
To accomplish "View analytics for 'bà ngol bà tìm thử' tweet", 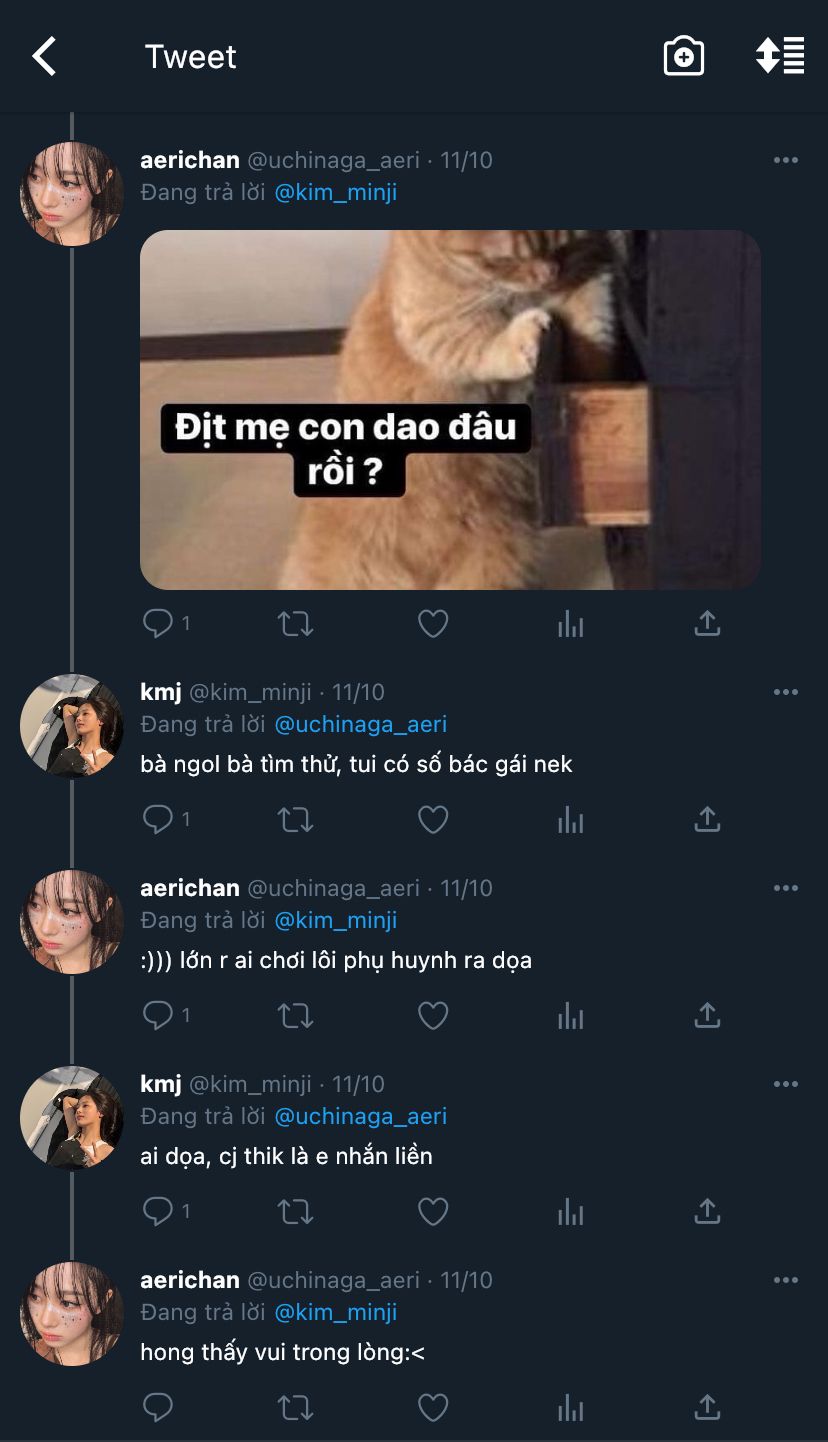I will click(x=570, y=821).
